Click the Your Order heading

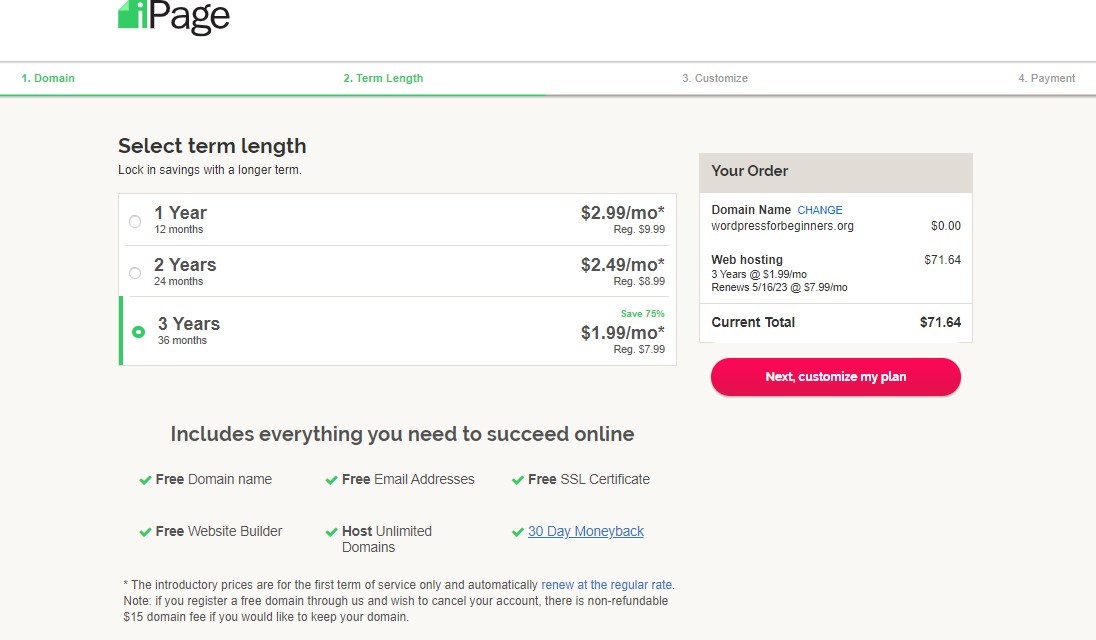click(750, 171)
